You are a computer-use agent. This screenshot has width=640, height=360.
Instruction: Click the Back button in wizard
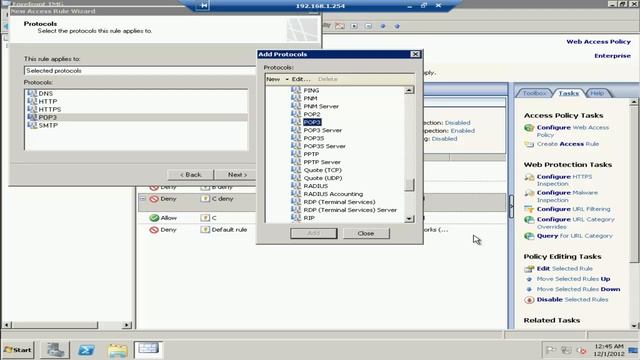tap(191, 175)
